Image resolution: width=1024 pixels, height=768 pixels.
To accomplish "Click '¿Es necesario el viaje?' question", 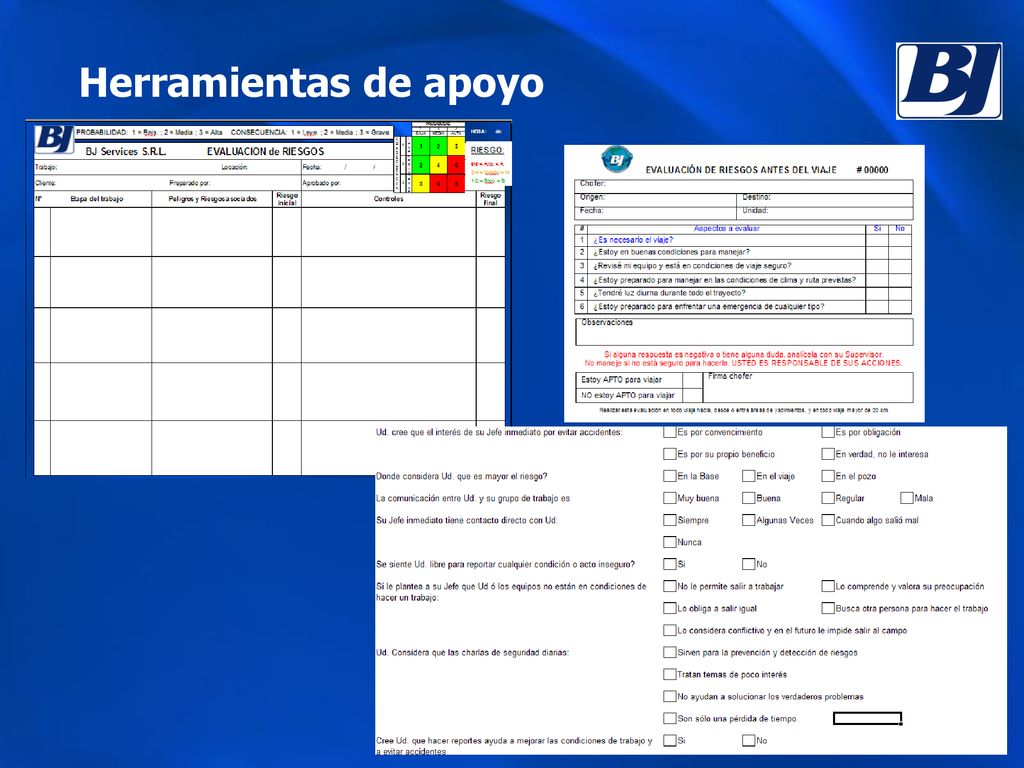I will 633,240.
